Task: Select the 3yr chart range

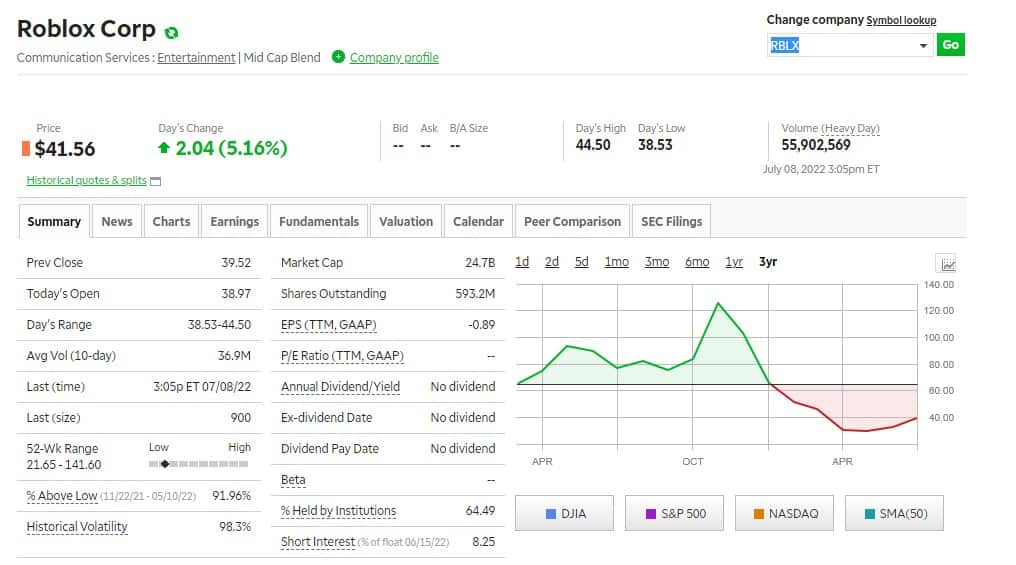Action: [768, 262]
